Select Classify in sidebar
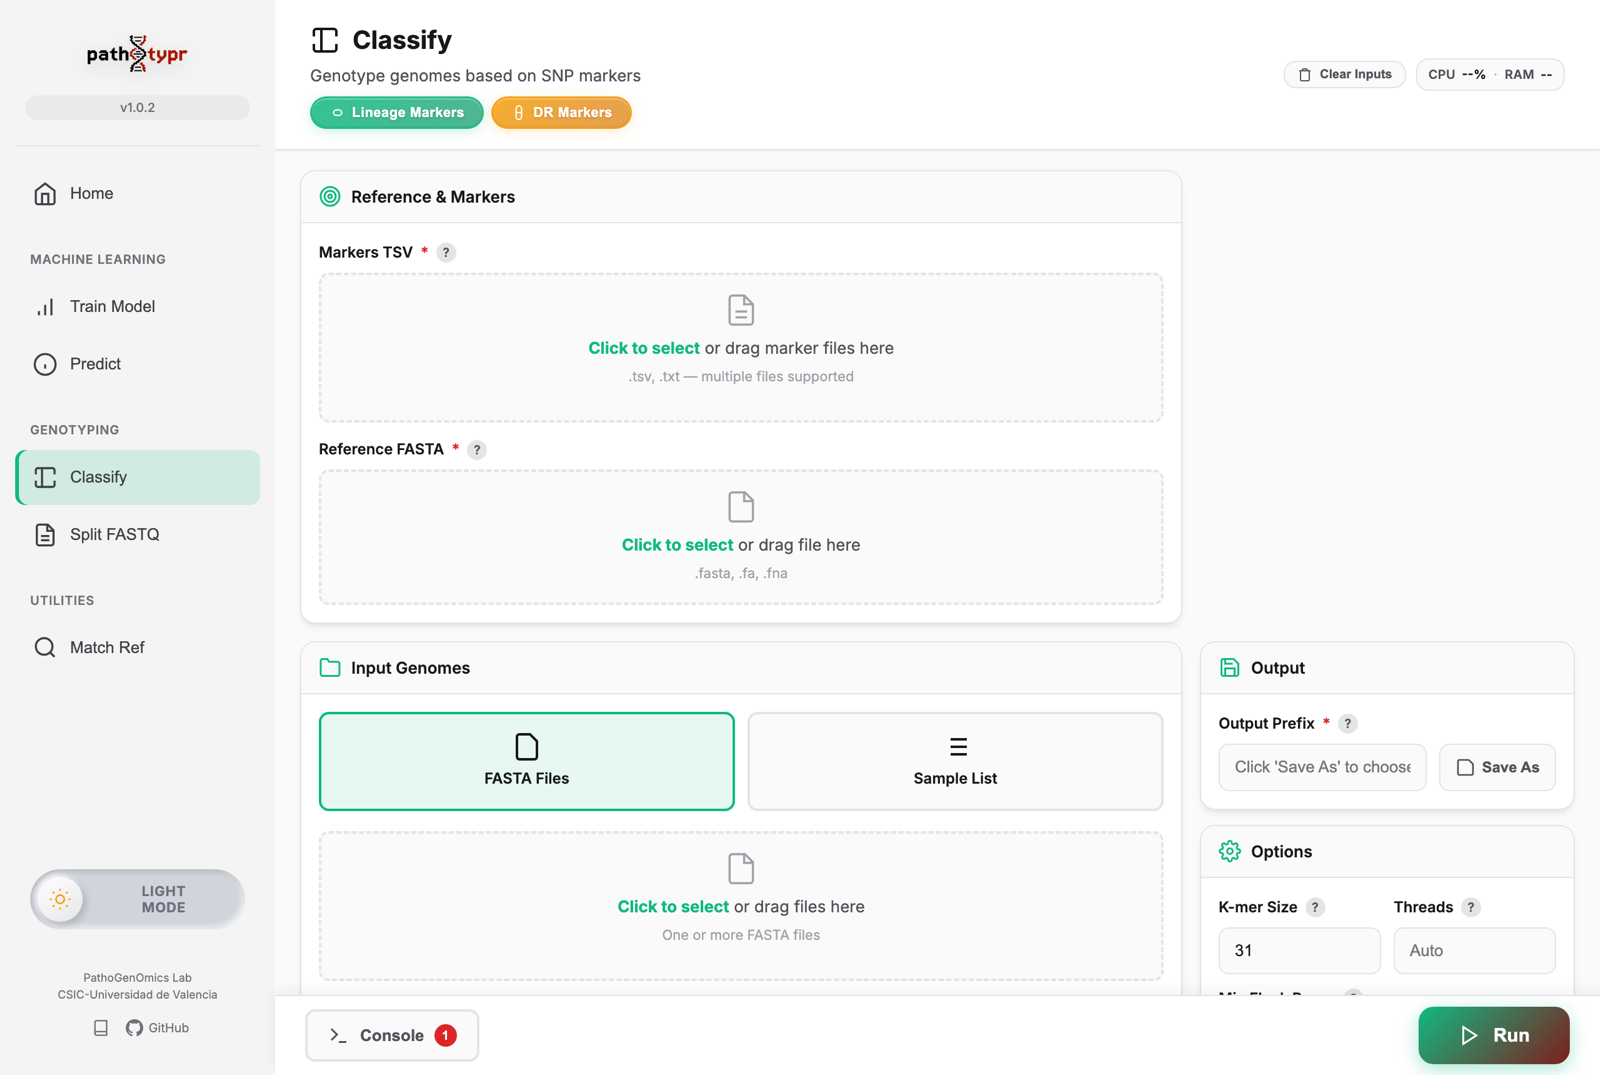Screen dimensions: 1600x1075 point(137,477)
